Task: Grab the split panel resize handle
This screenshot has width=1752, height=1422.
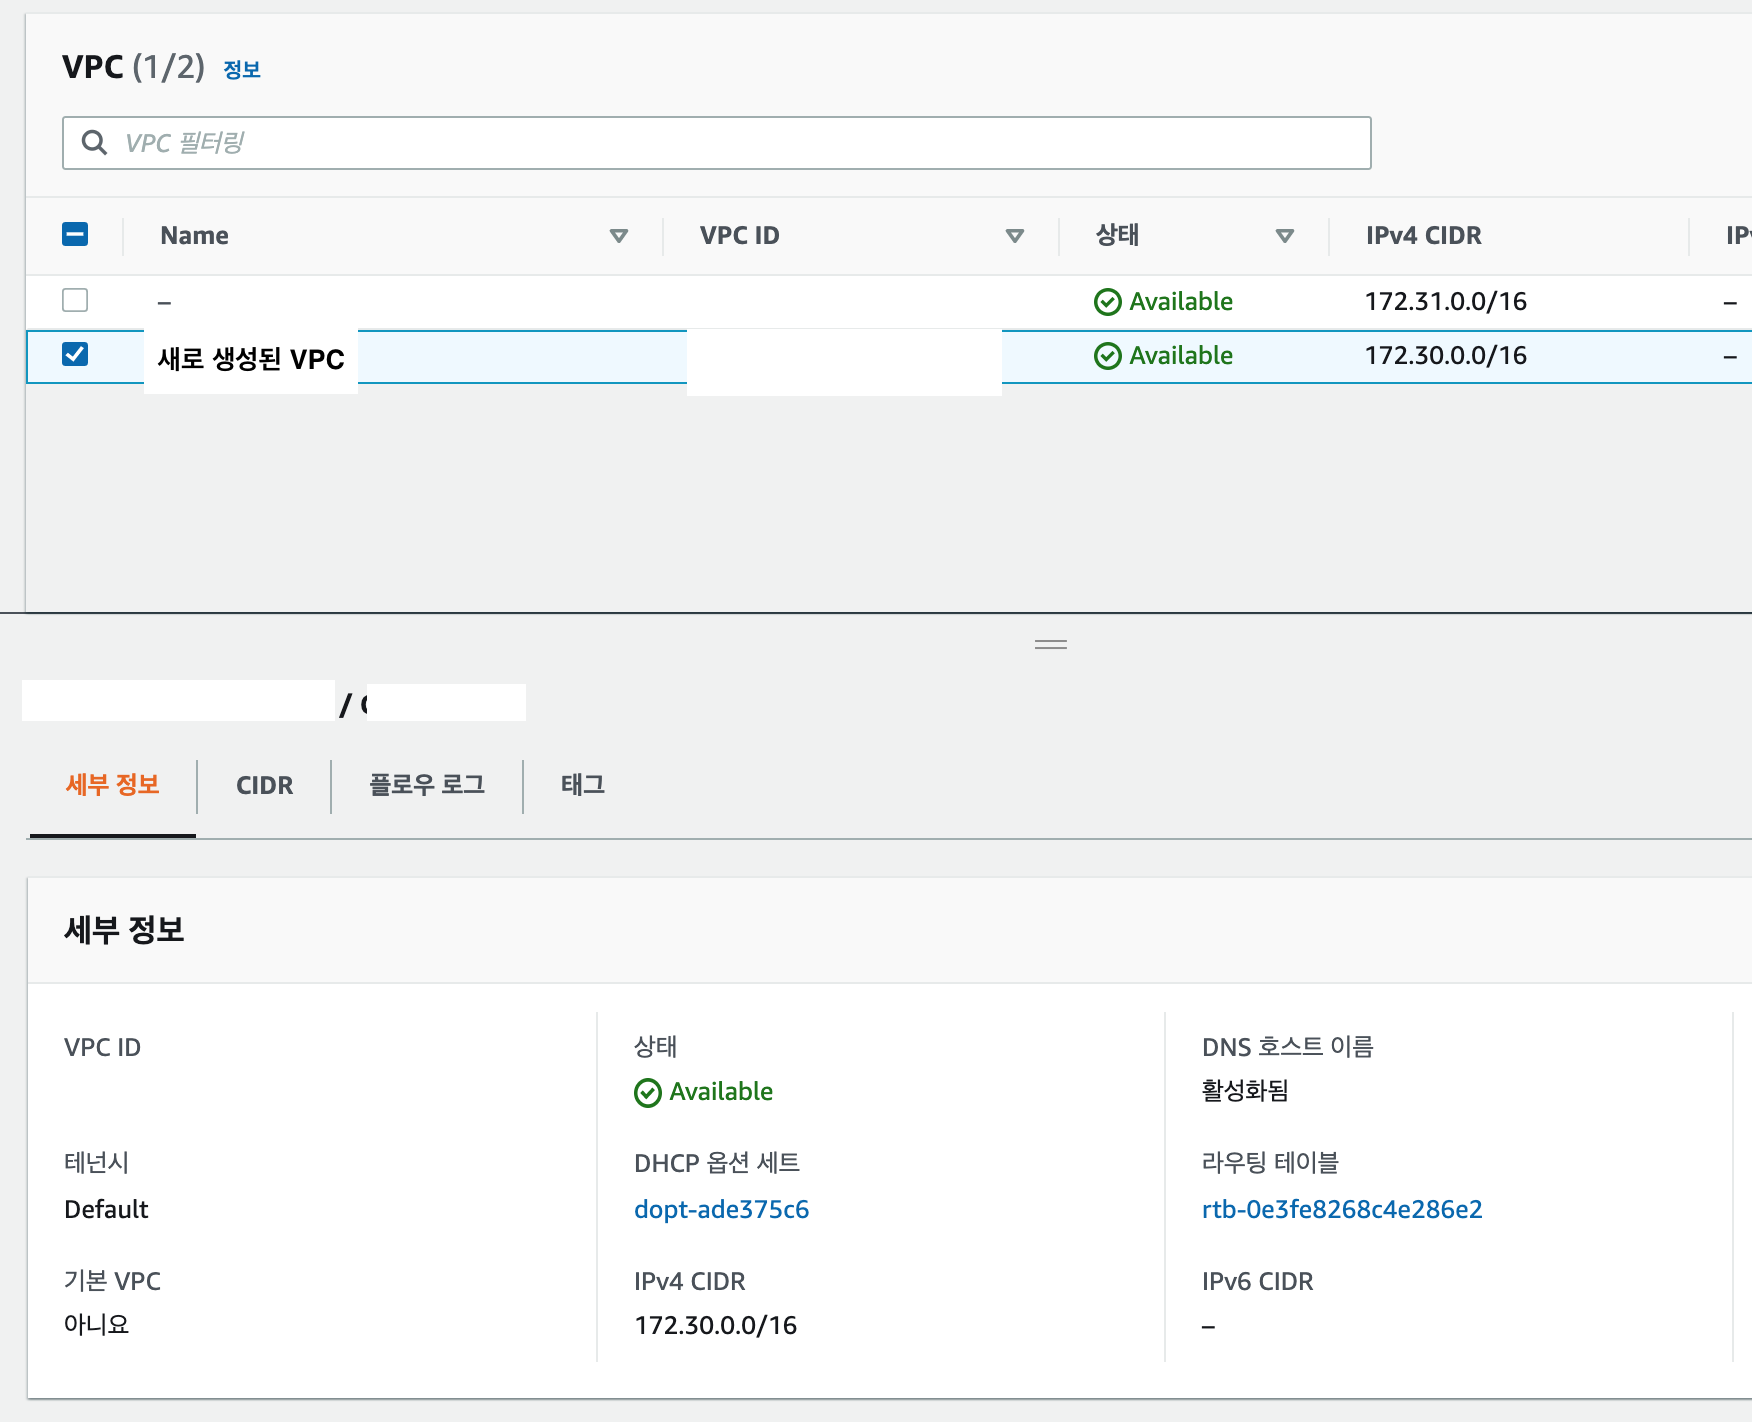Action: coord(1050,645)
